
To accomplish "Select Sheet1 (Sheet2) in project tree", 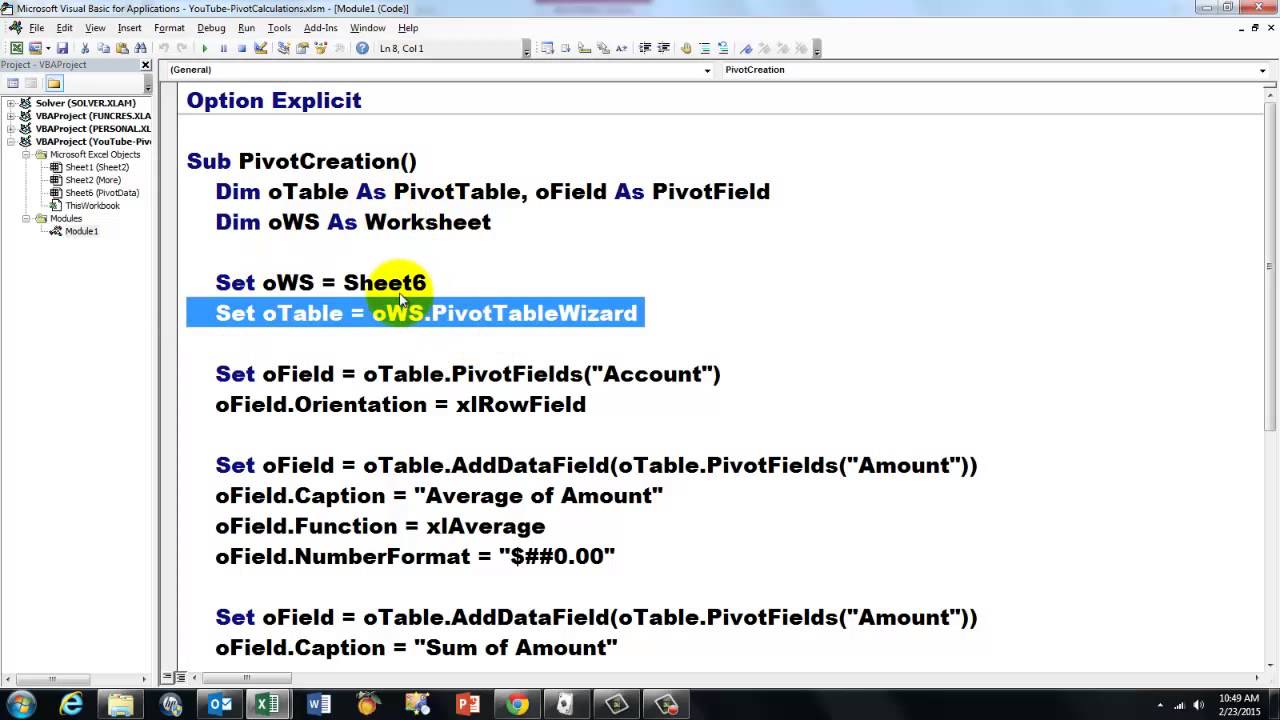I will coord(96,167).
